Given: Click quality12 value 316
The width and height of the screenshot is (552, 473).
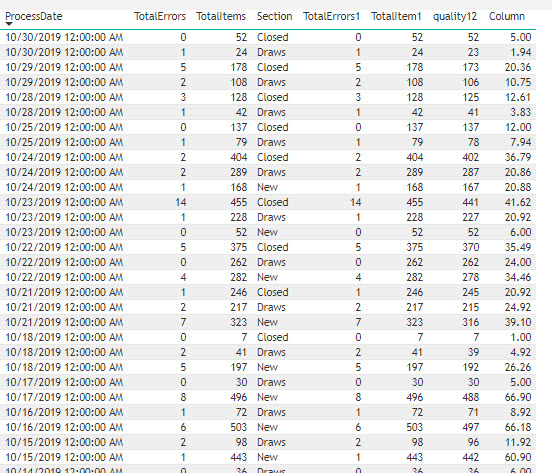Looking at the screenshot, I should [471, 322].
